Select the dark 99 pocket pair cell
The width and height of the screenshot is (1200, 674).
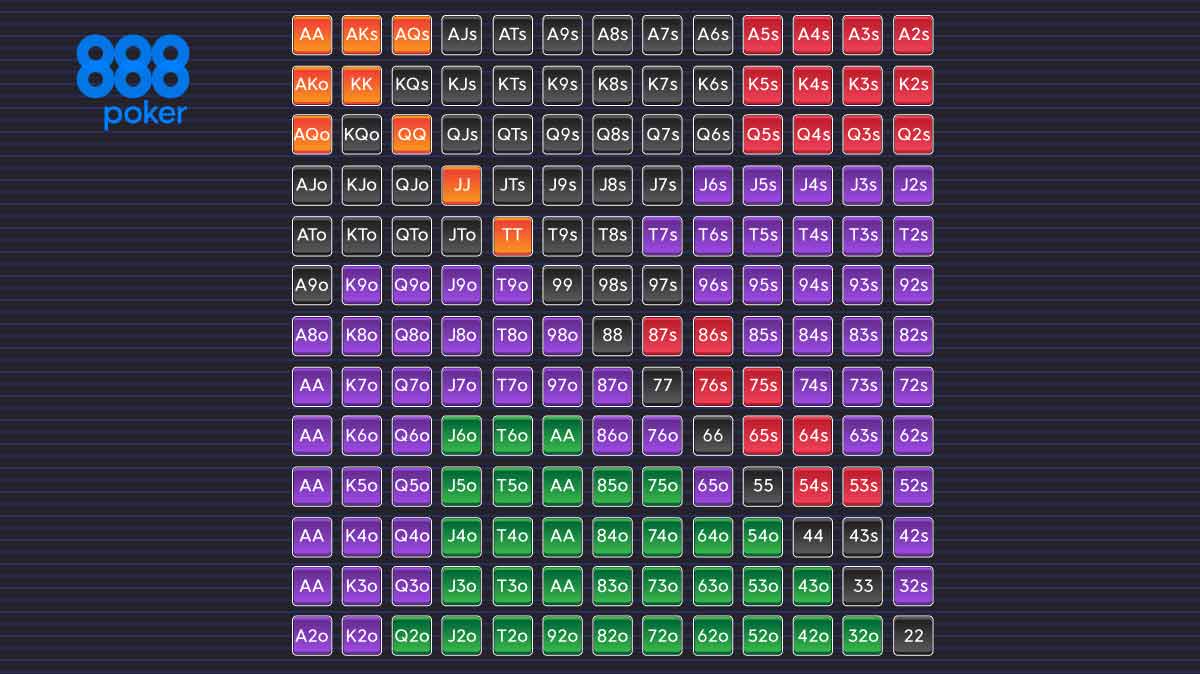[562, 285]
